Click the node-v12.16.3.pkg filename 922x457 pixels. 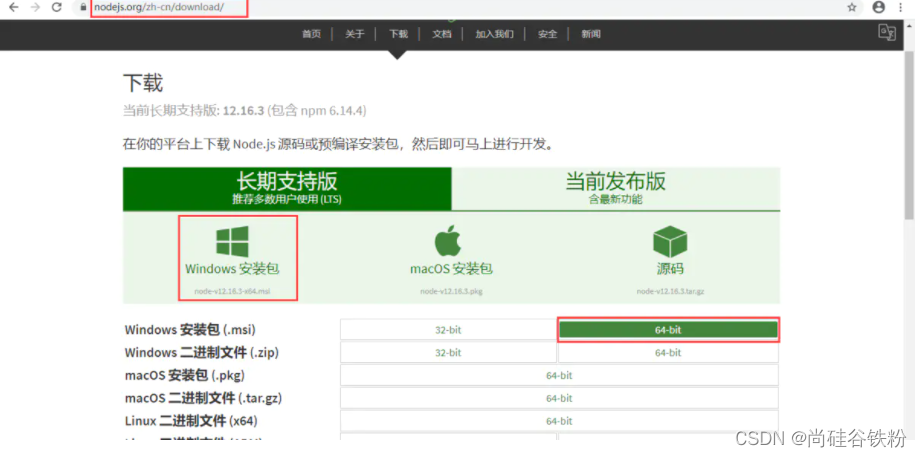pyautogui.click(x=451, y=291)
